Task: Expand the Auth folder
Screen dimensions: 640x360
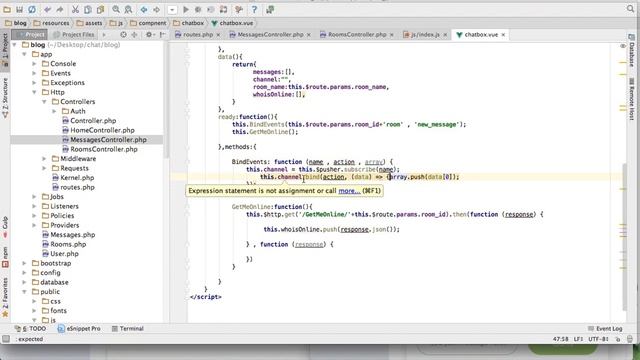Action: [x=54, y=111]
